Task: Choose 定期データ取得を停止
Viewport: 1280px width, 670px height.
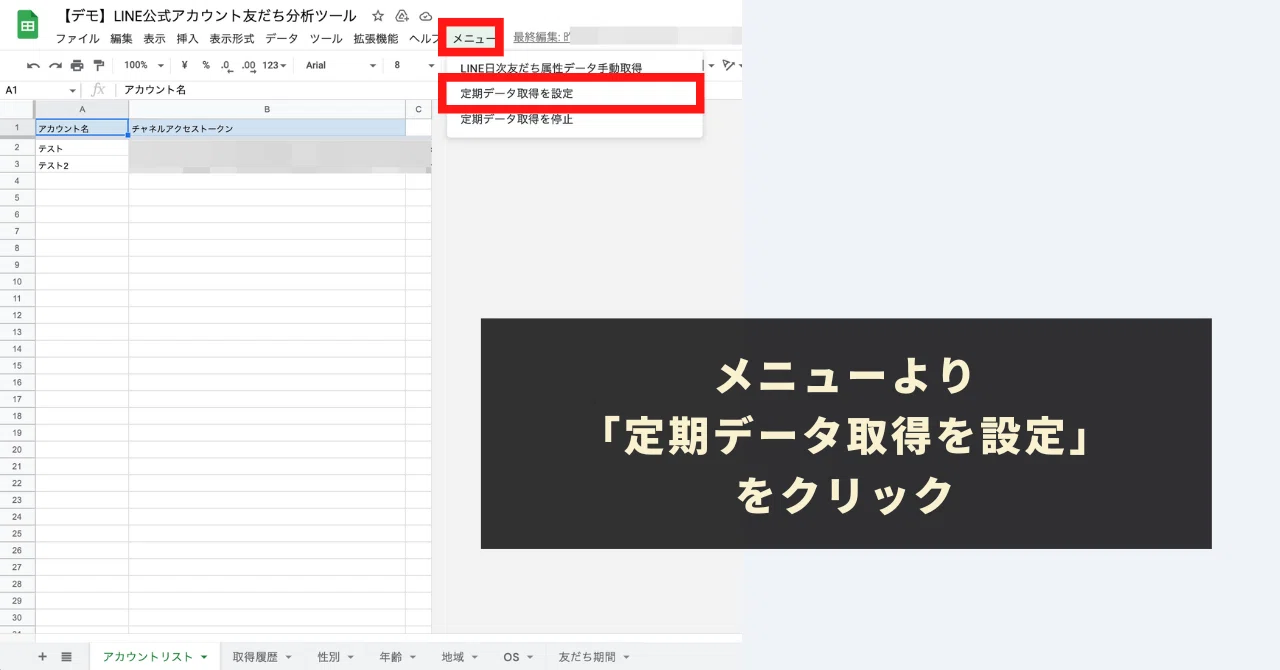Action: pyautogui.click(x=574, y=119)
